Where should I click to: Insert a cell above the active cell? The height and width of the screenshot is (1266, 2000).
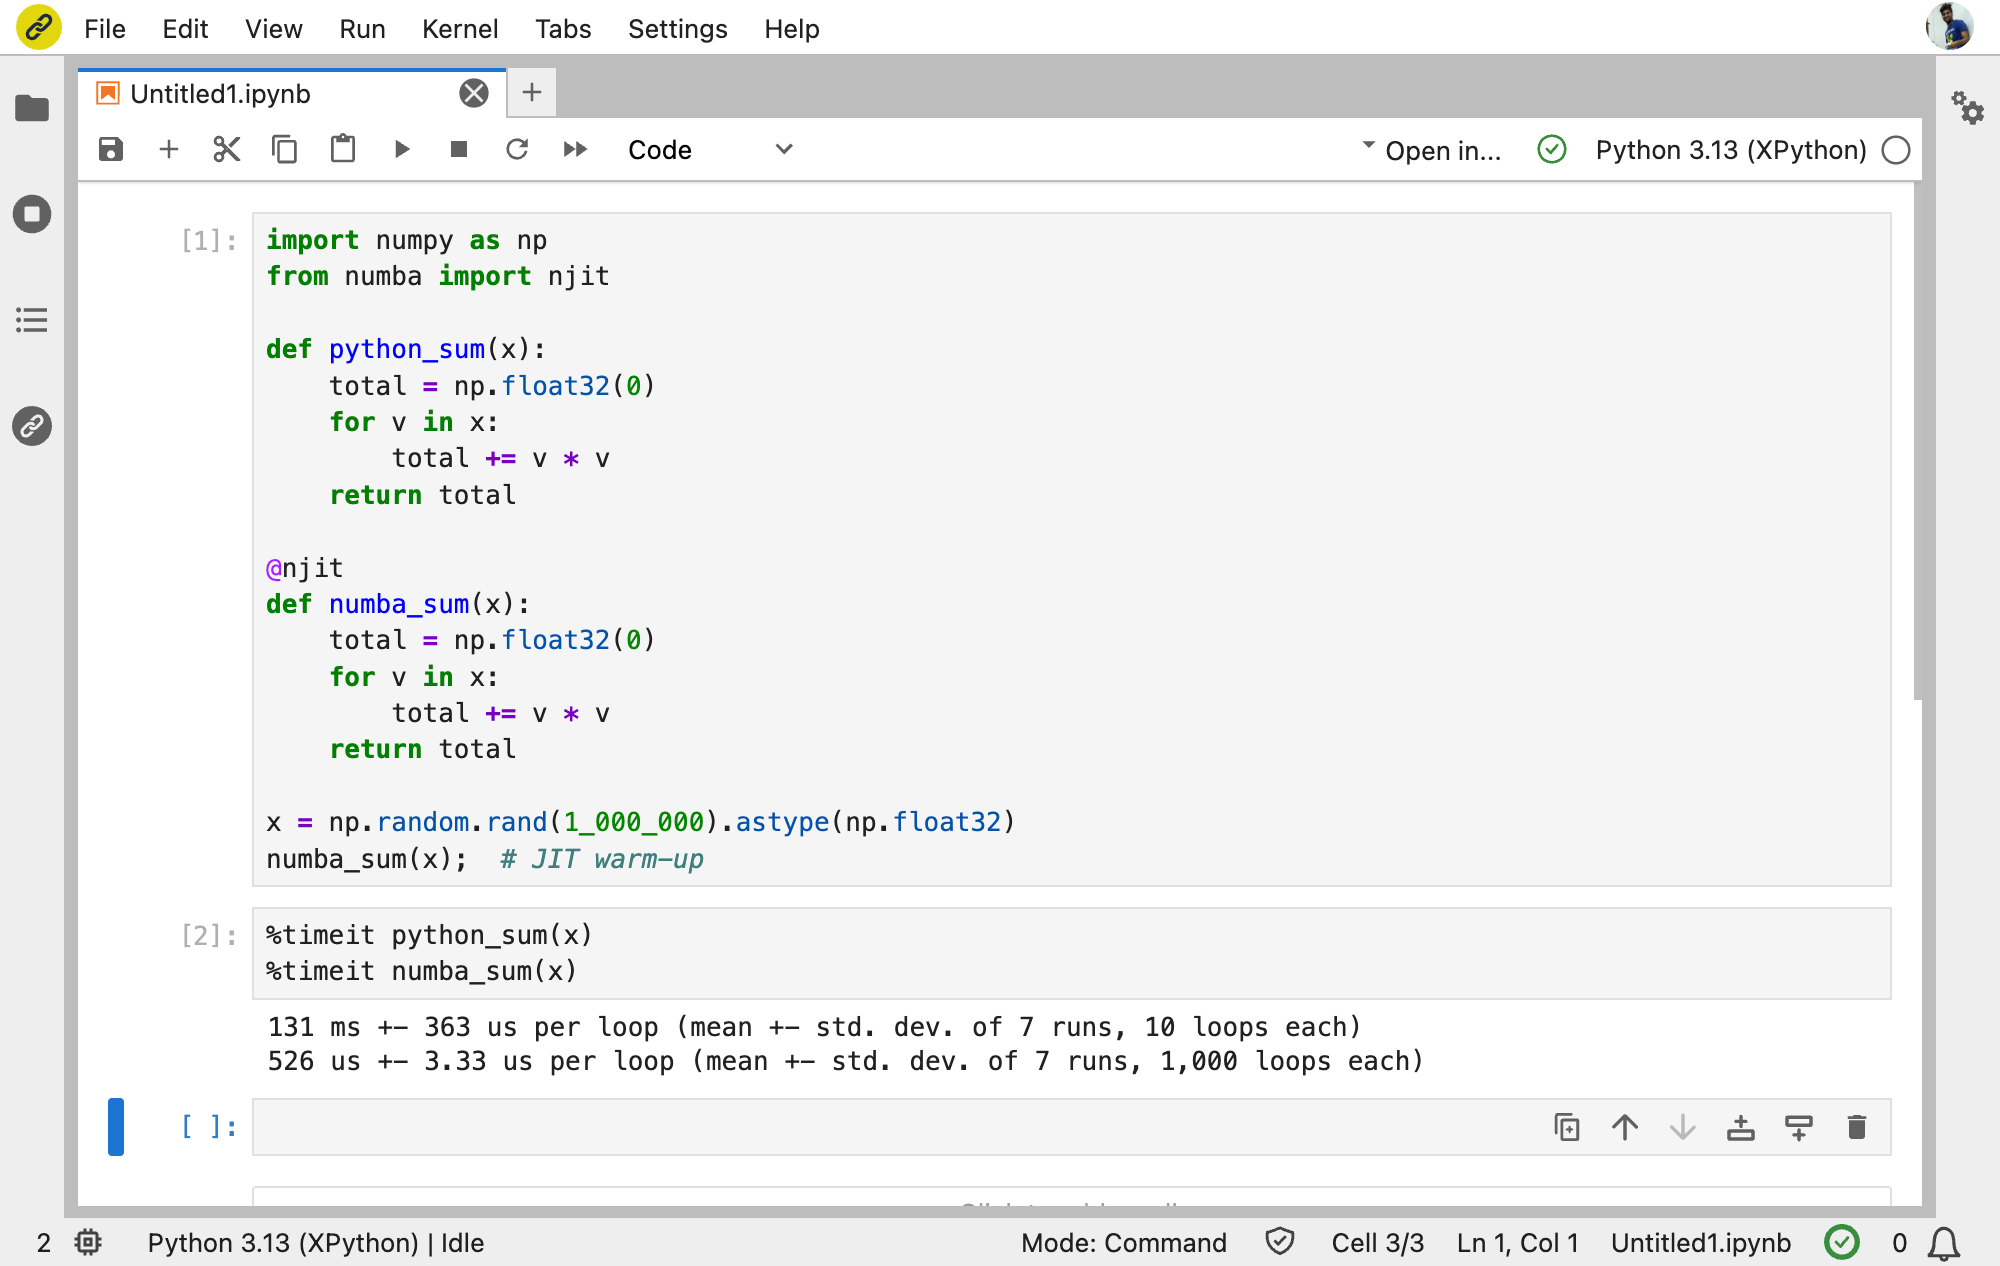coord(1741,1127)
